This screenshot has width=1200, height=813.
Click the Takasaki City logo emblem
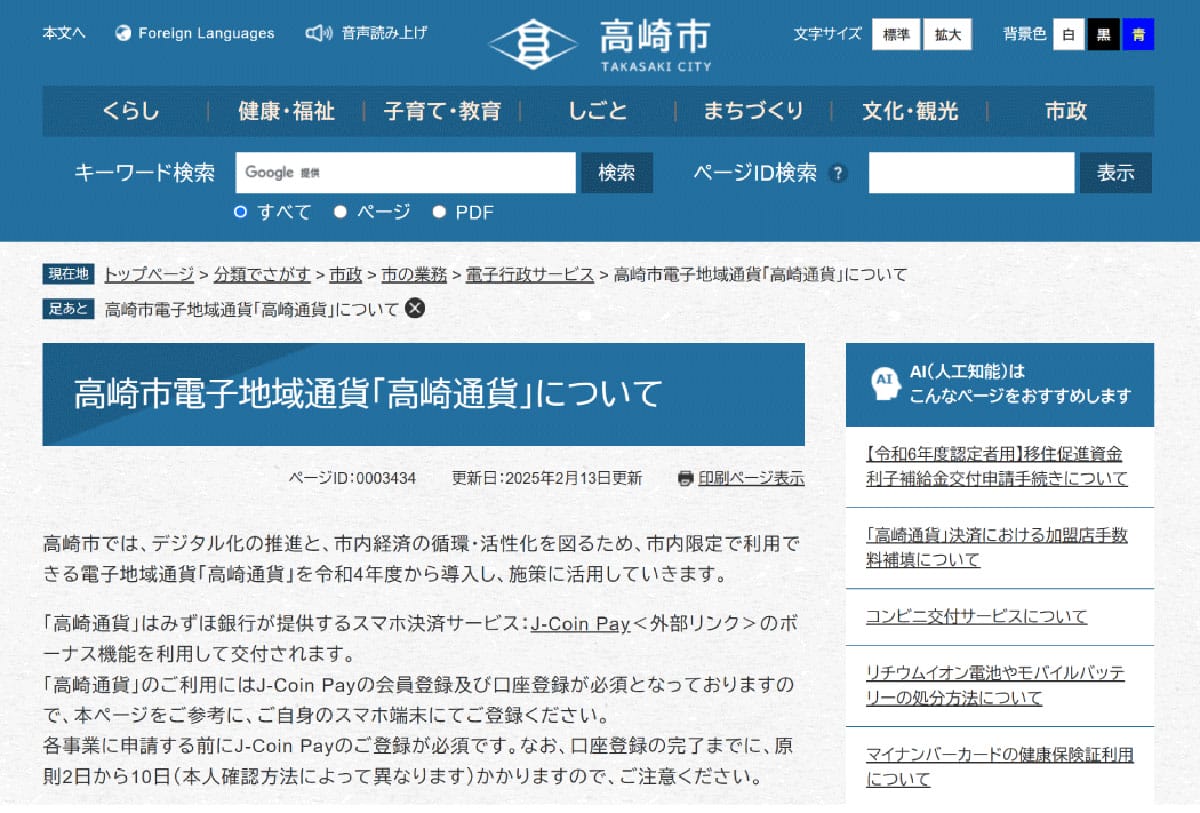click(x=534, y=44)
